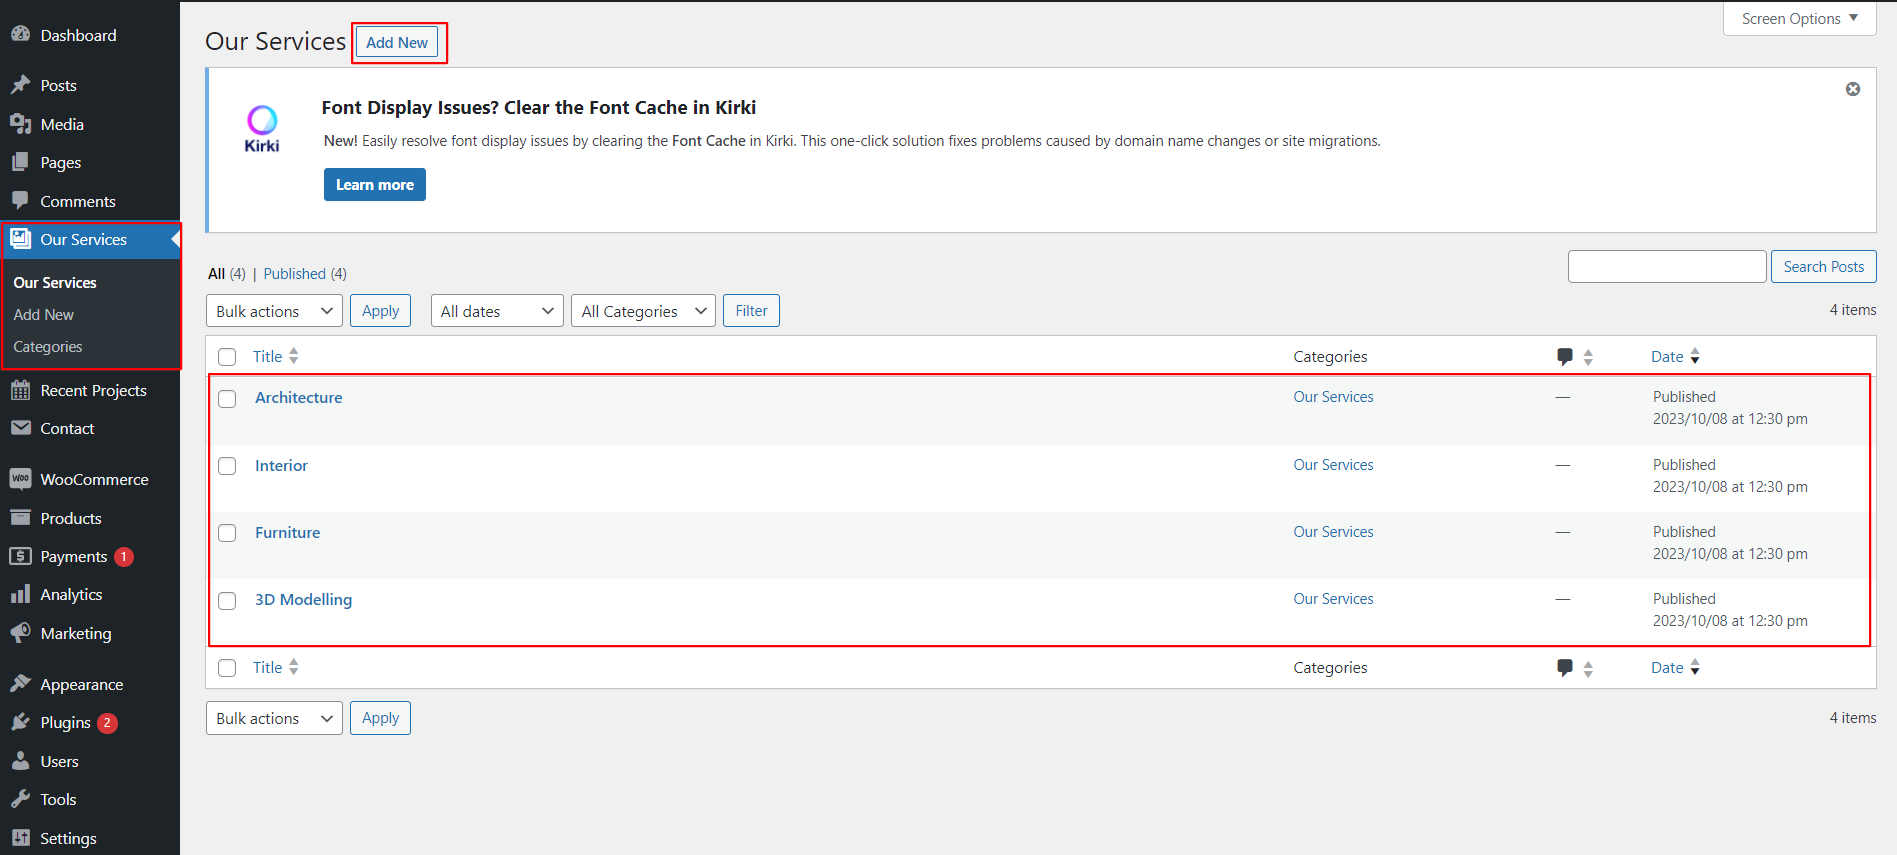Open the All Categories dropdown
The width and height of the screenshot is (1897, 855).
pyautogui.click(x=643, y=311)
